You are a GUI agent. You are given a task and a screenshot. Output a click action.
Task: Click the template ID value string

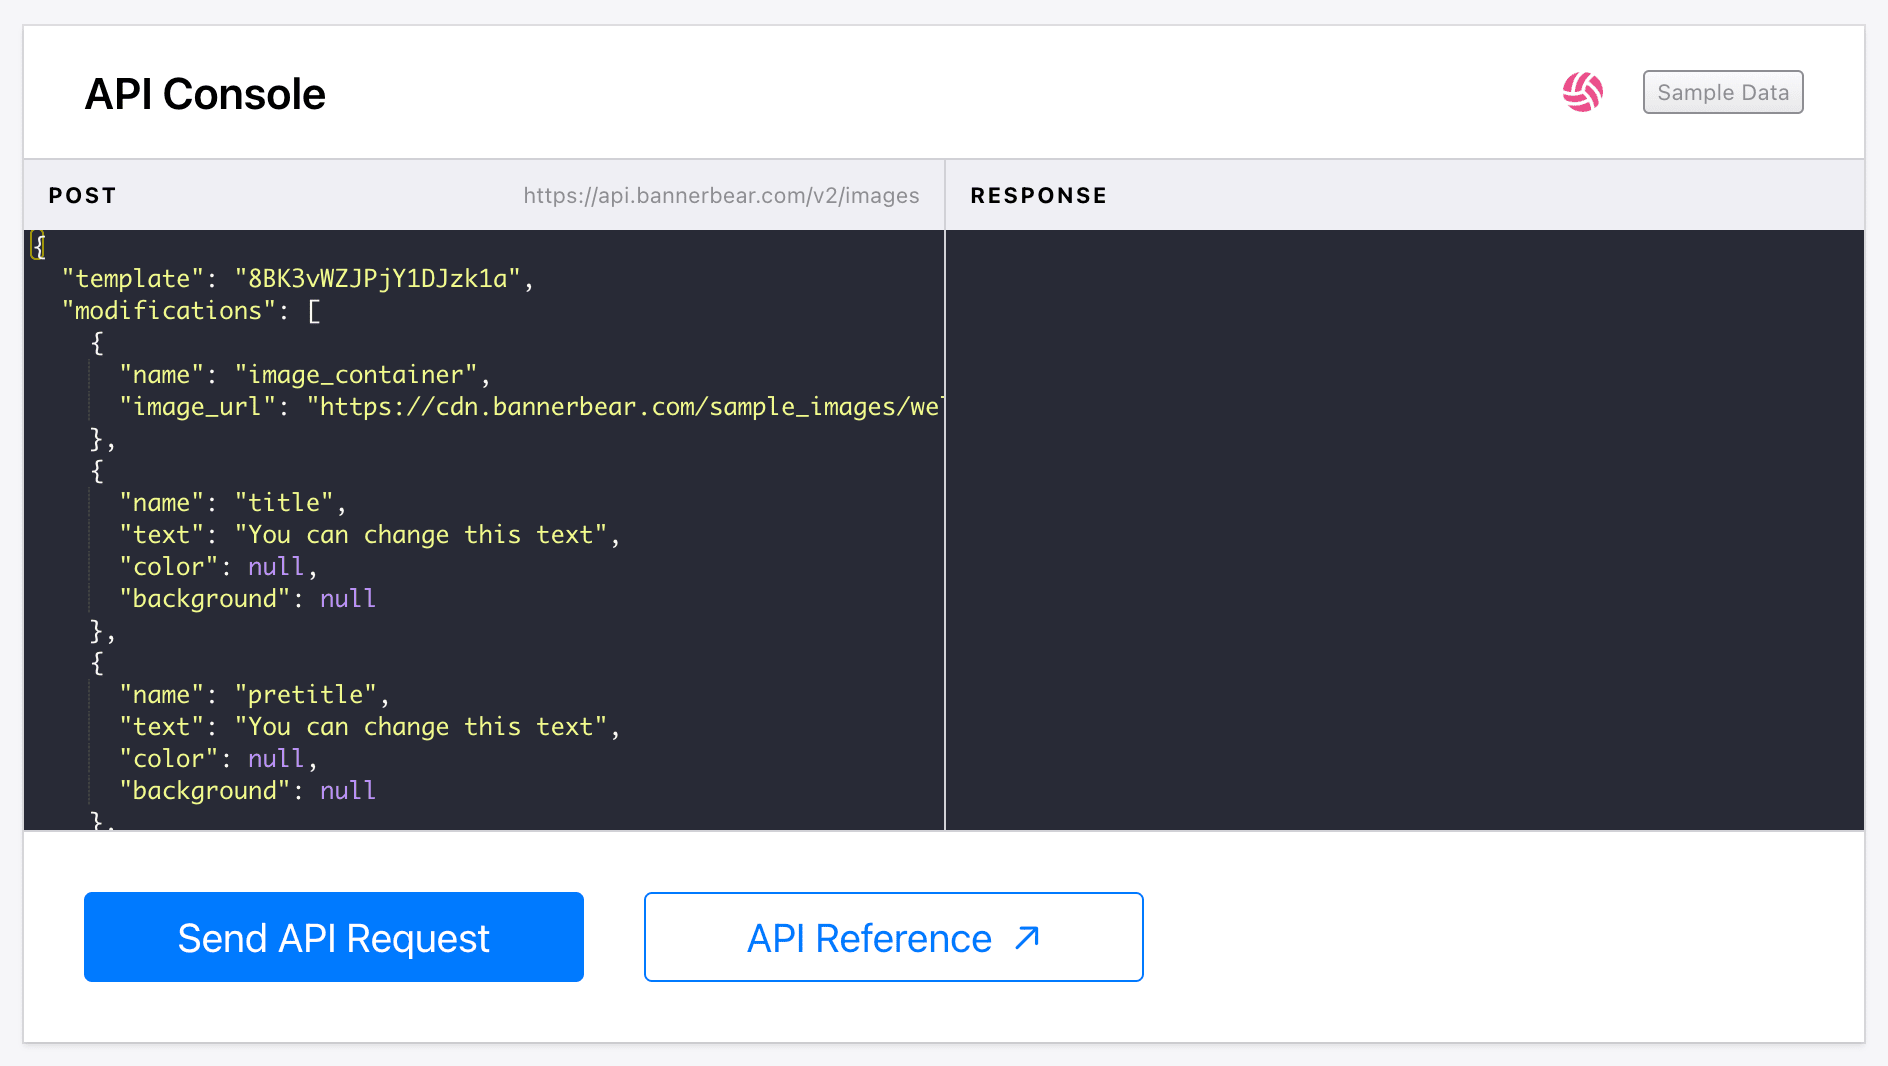pos(385,279)
